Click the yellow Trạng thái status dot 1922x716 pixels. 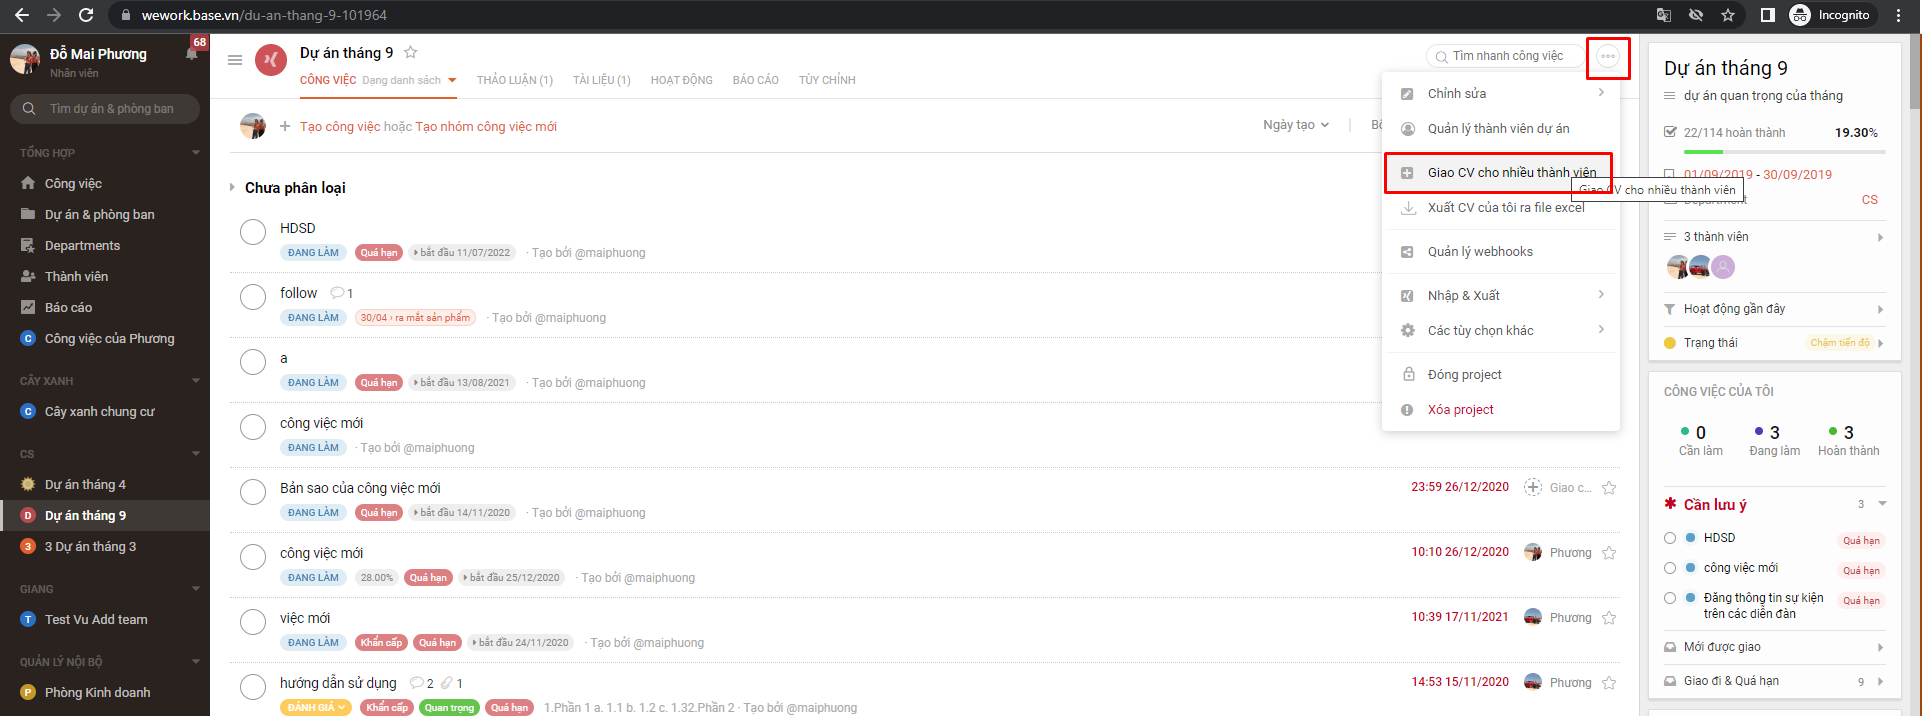pos(1669,343)
